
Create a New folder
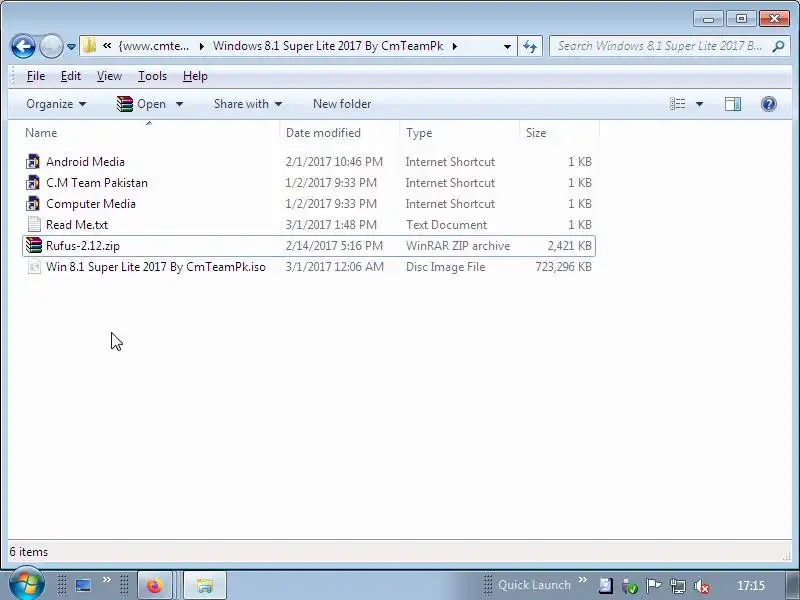(x=342, y=104)
